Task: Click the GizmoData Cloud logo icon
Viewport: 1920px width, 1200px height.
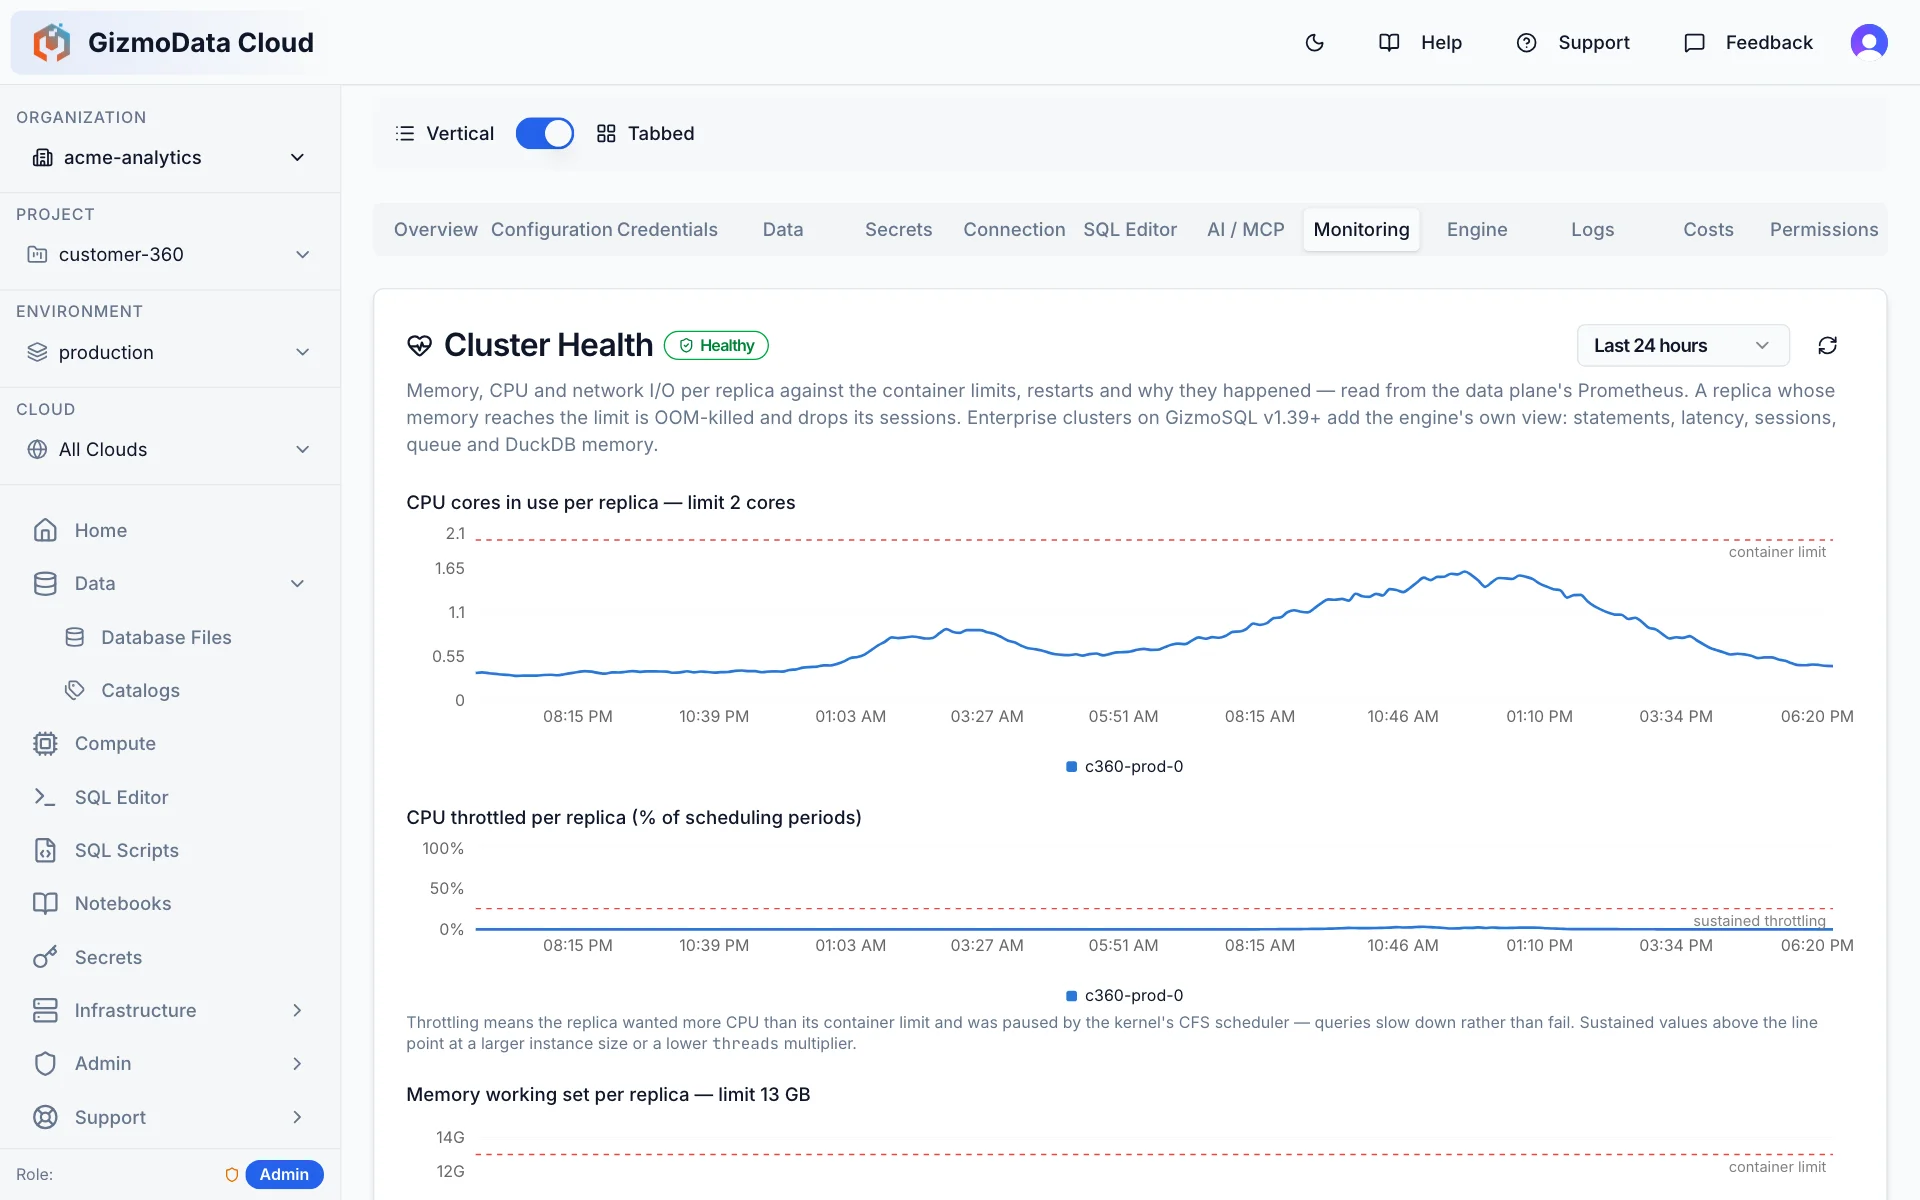Action: 51,42
